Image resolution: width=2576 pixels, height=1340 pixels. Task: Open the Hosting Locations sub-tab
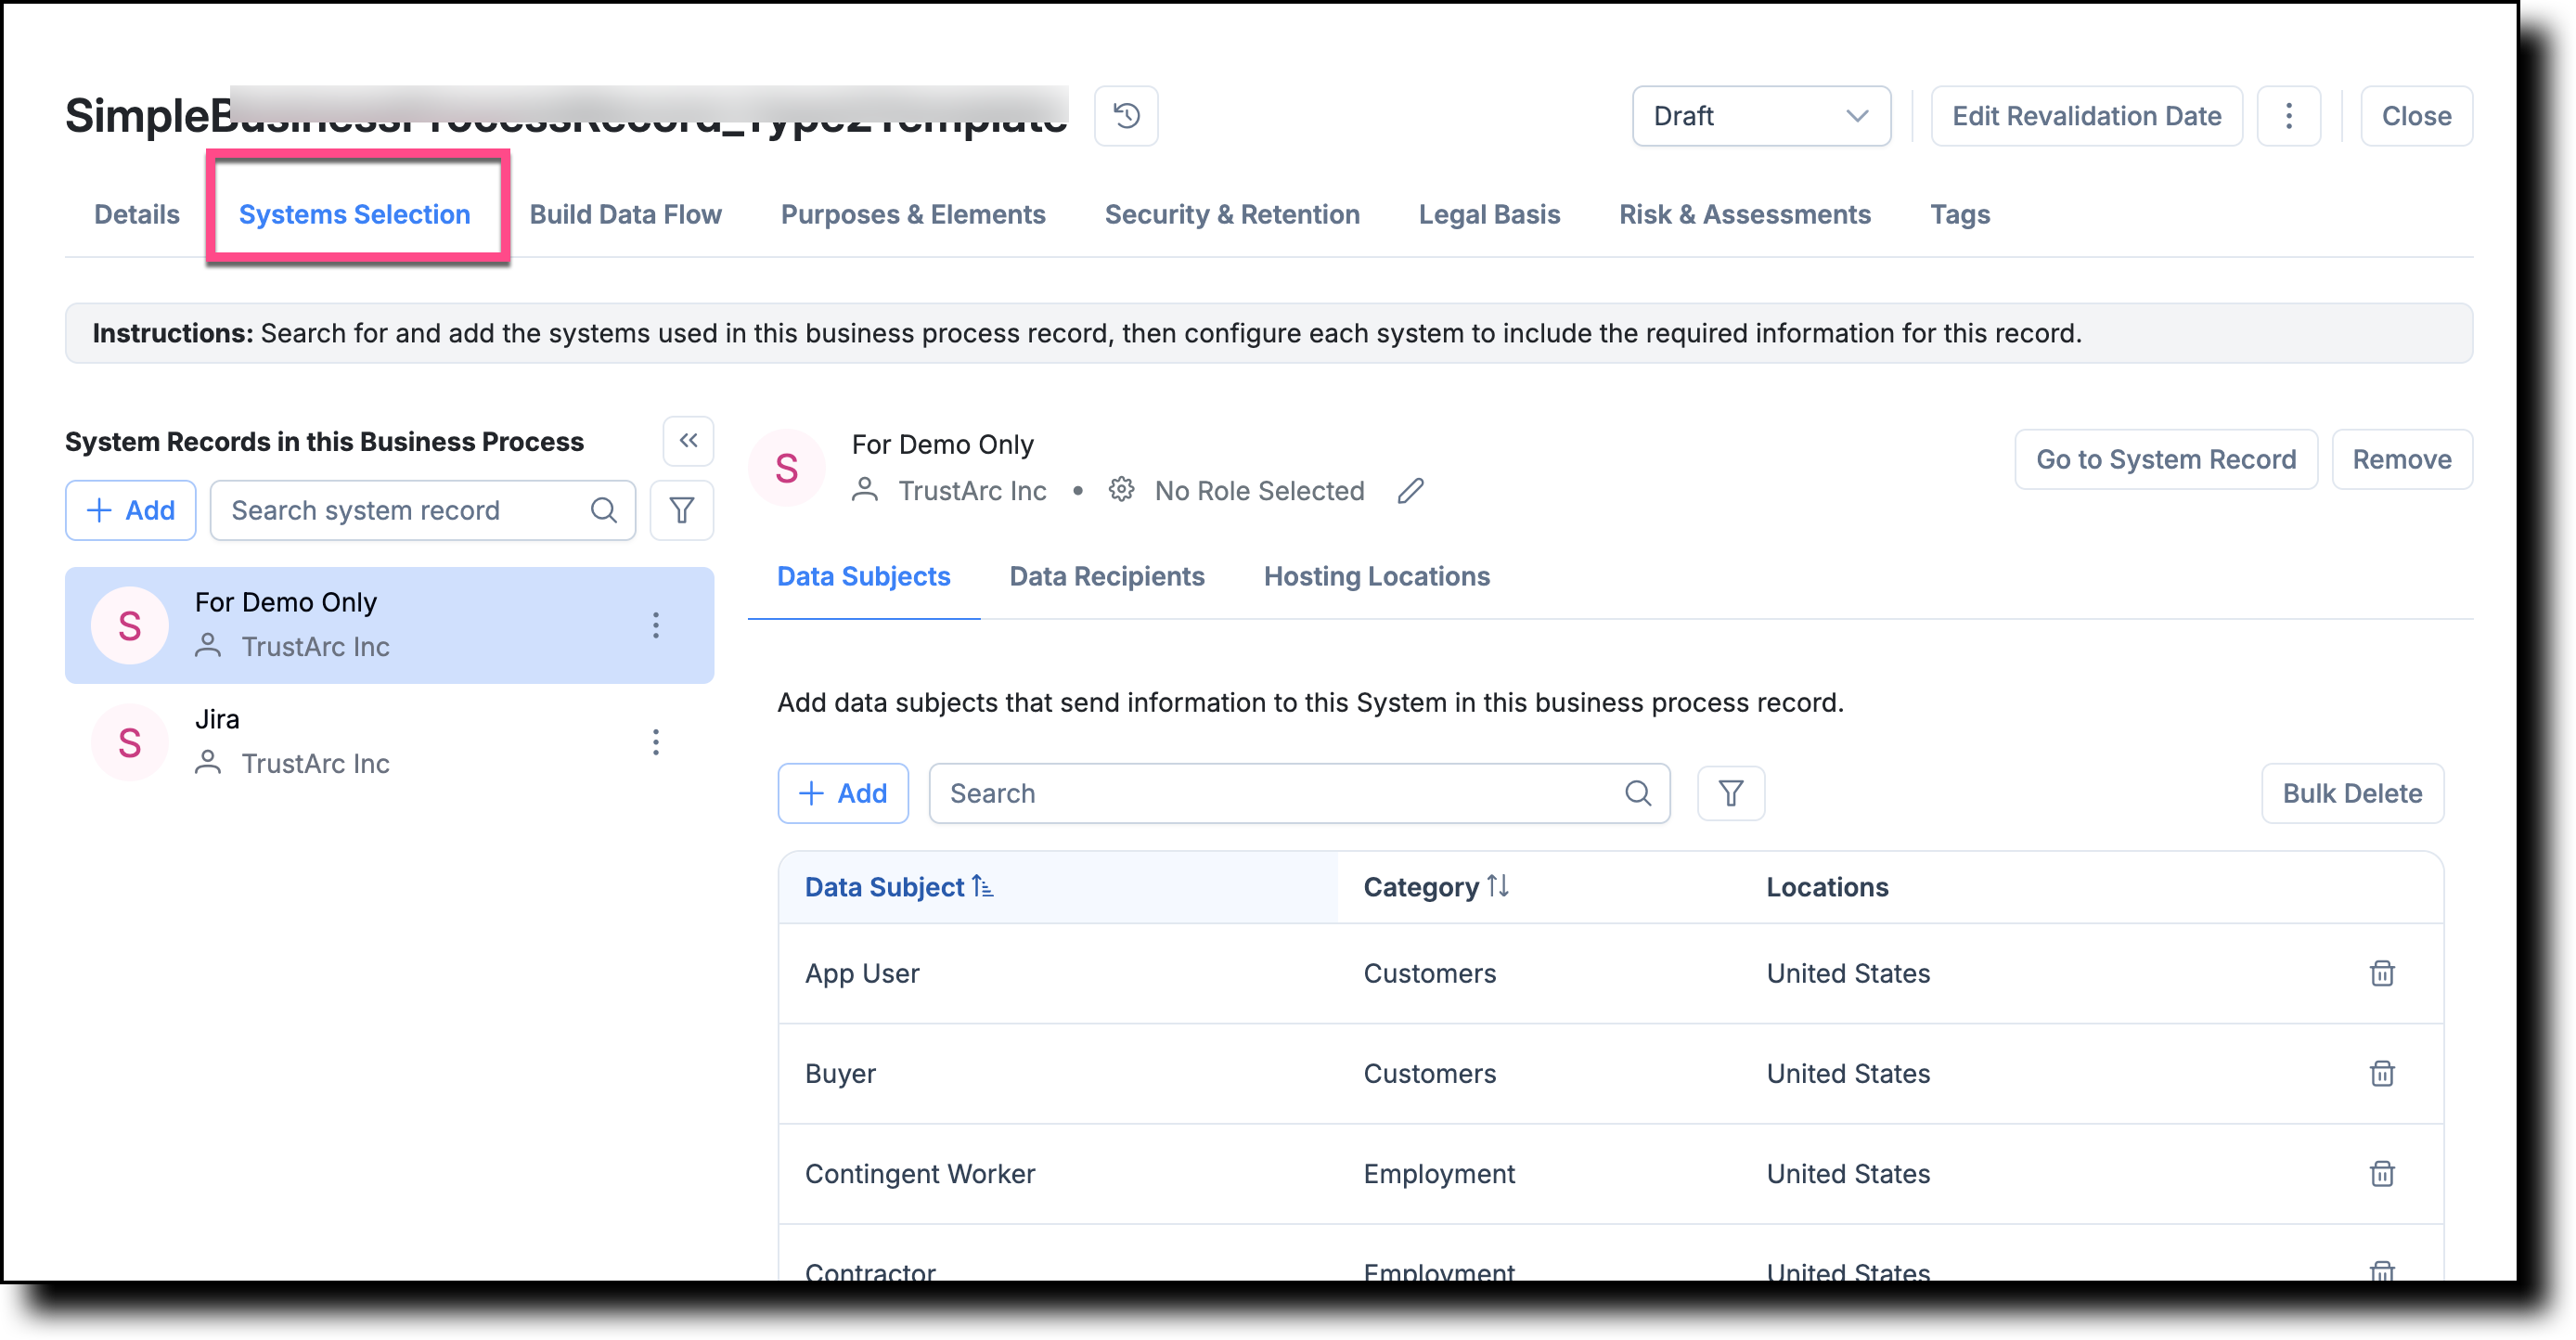[x=1377, y=577]
